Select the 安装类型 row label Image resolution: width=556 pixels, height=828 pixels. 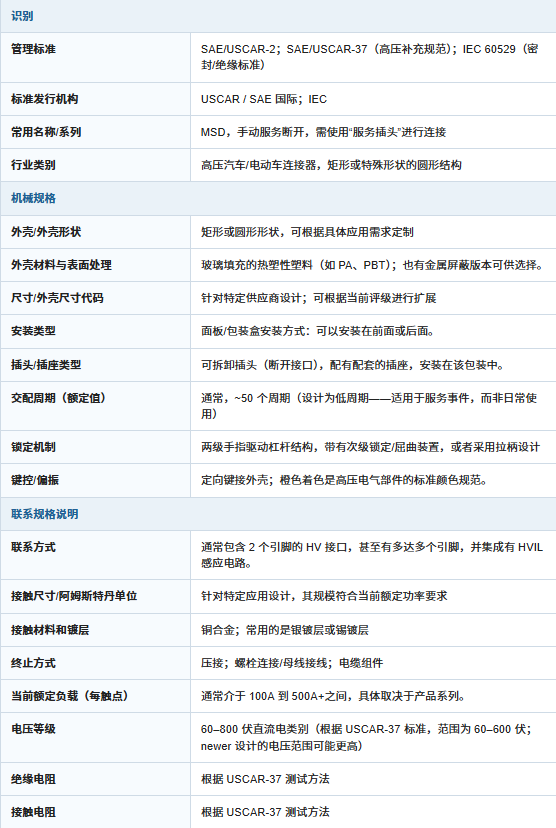pos(33,331)
